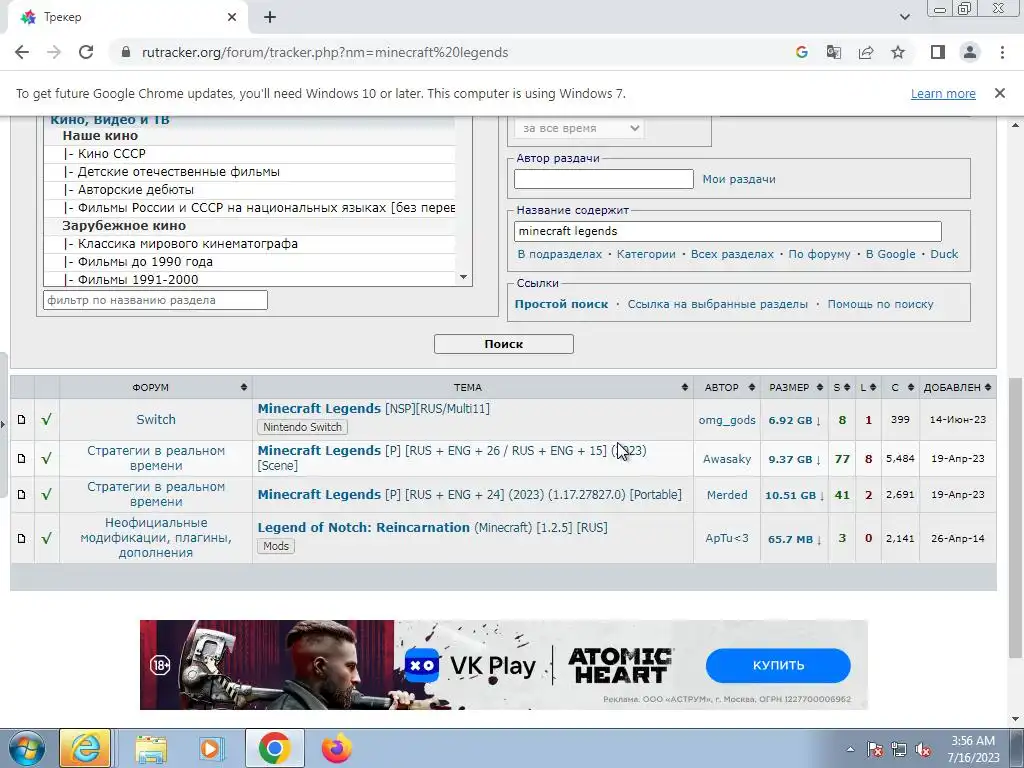Launch Internet Explorer from taskbar
Viewport: 1024px width, 768px height.
(x=85, y=748)
